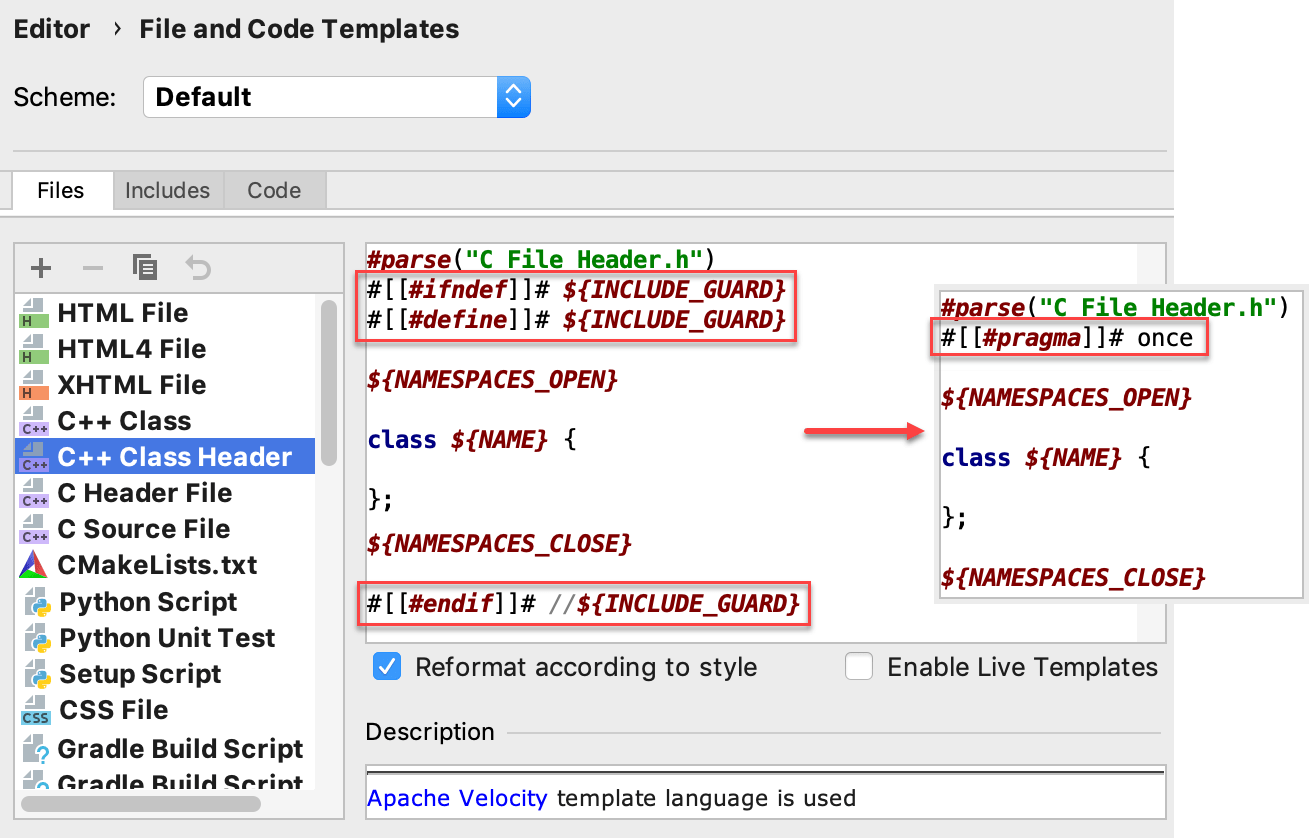The image size is (1314, 840).
Task: Click the revert template arrow icon
Action: pos(198,268)
